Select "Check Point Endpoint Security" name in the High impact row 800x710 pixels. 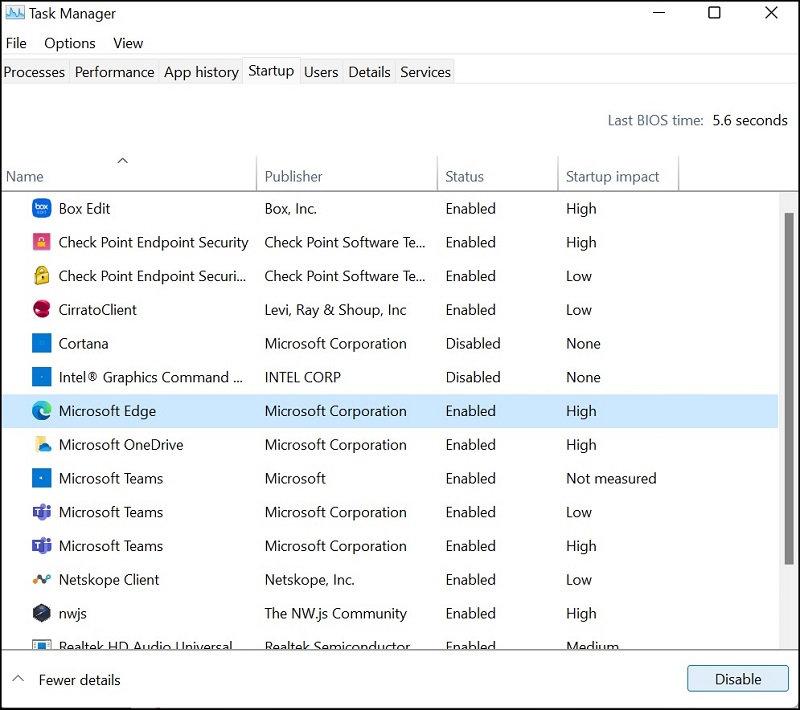tap(153, 242)
